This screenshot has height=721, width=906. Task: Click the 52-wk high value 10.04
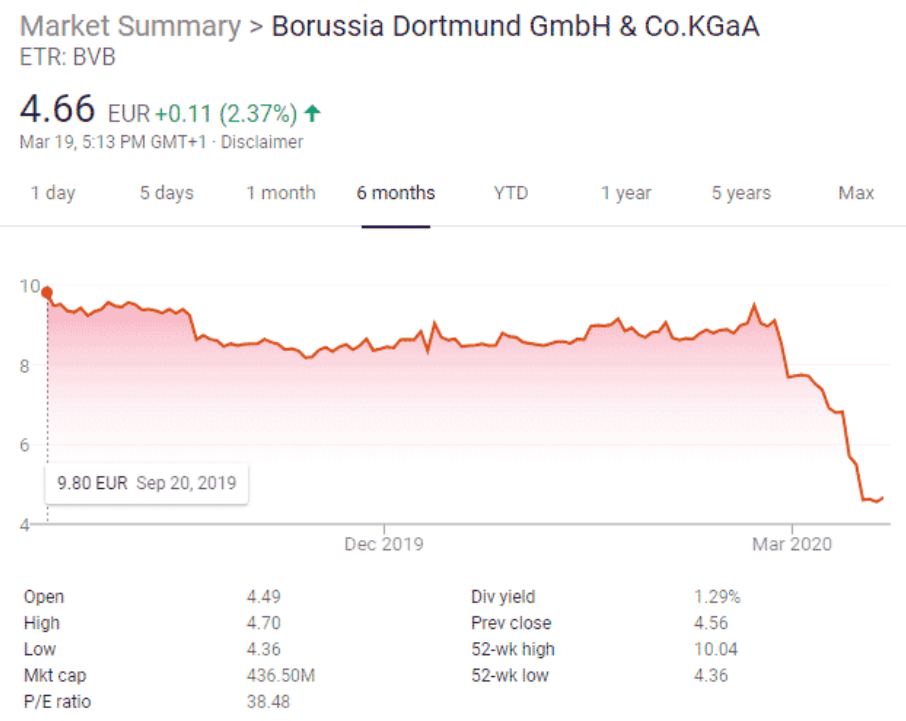click(x=716, y=649)
